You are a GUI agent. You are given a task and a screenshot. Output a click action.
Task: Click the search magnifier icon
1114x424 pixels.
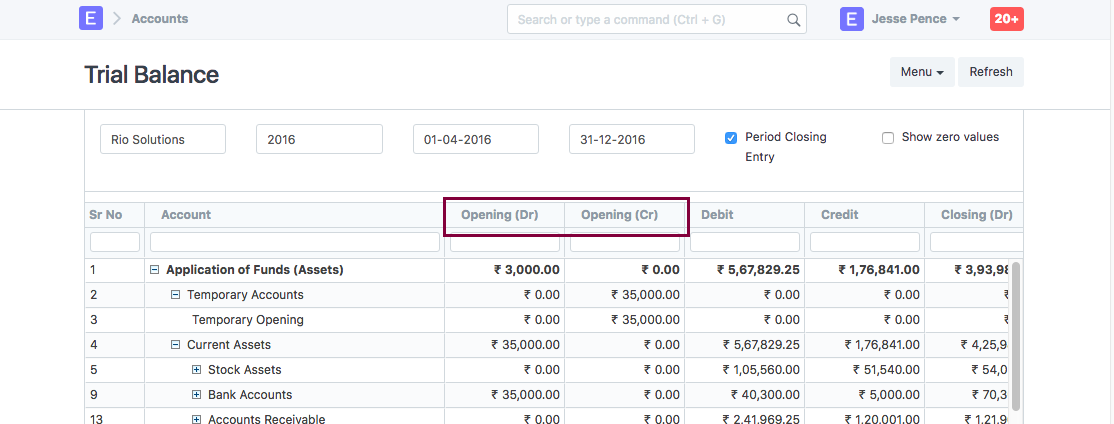click(793, 19)
